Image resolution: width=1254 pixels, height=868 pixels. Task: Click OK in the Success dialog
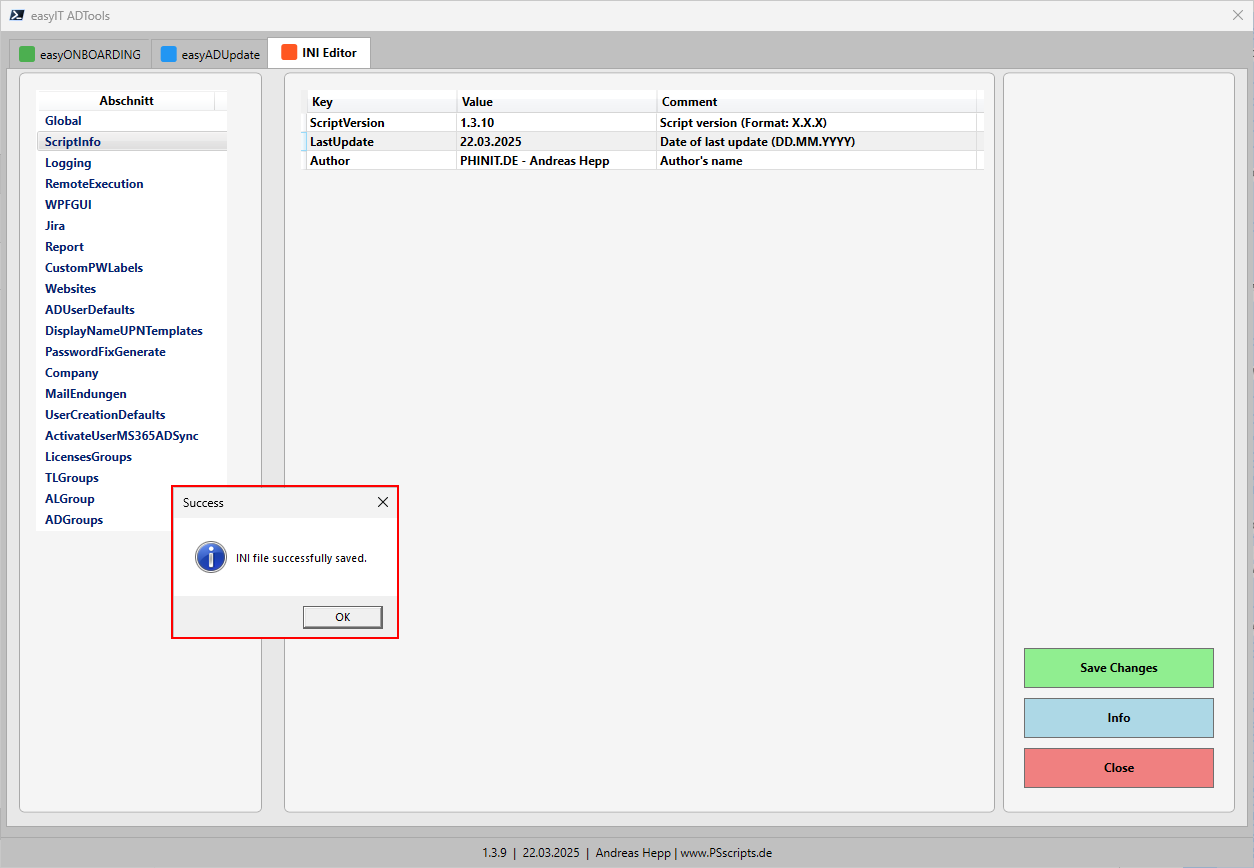pyautogui.click(x=342, y=617)
